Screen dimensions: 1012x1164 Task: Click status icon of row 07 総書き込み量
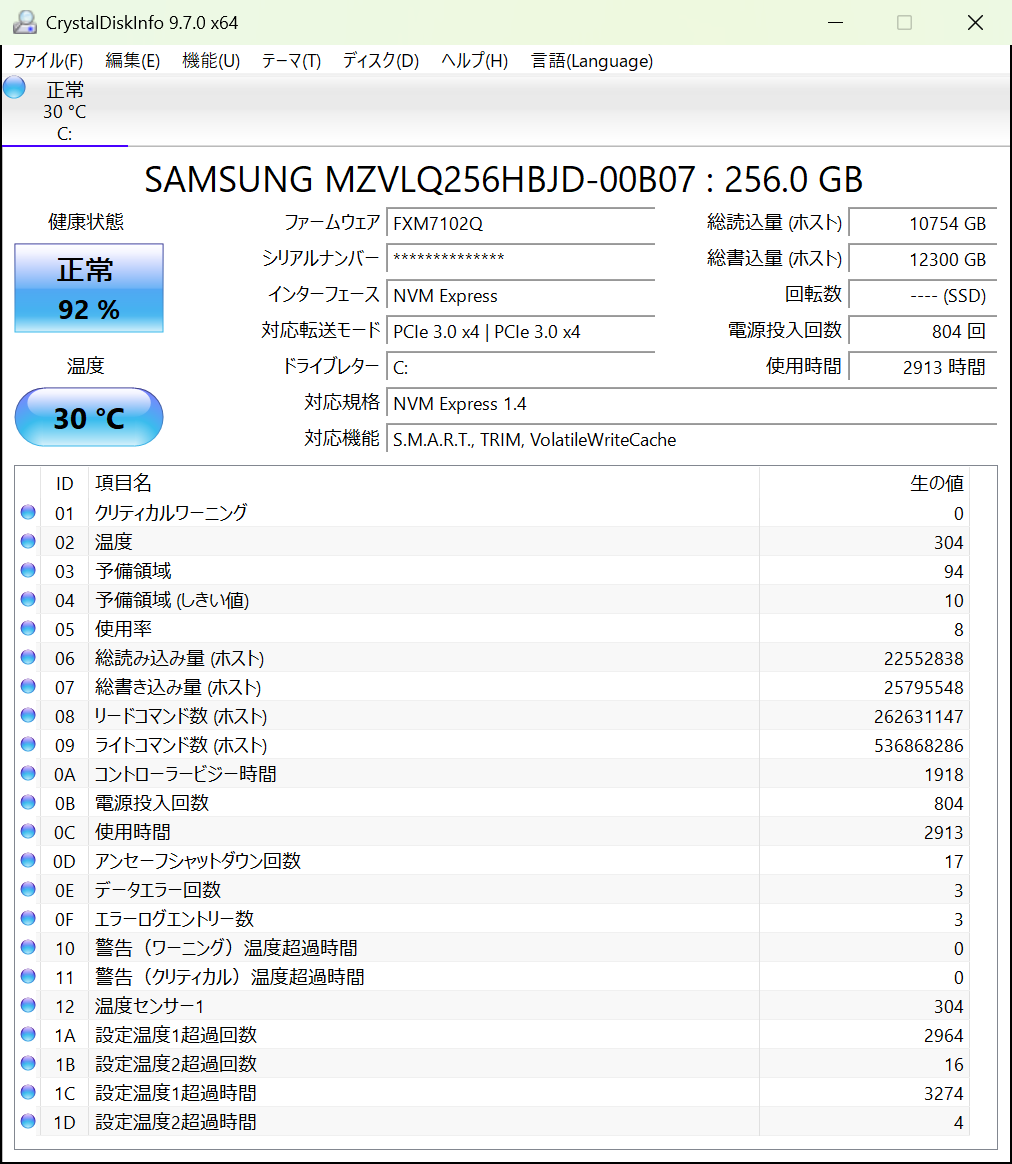28,686
